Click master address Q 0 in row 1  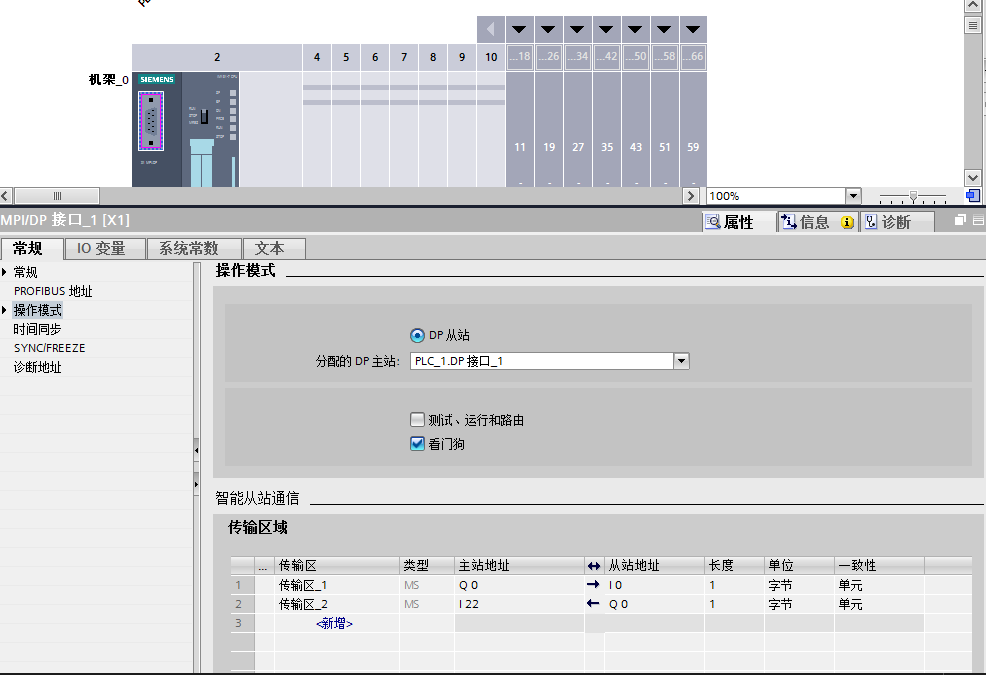tap(519, 585)
